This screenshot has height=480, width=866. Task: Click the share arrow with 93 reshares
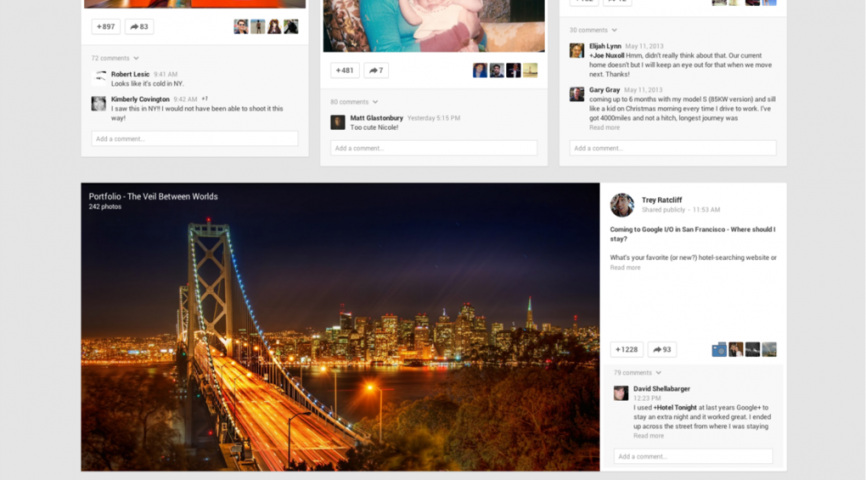[661, 349]
